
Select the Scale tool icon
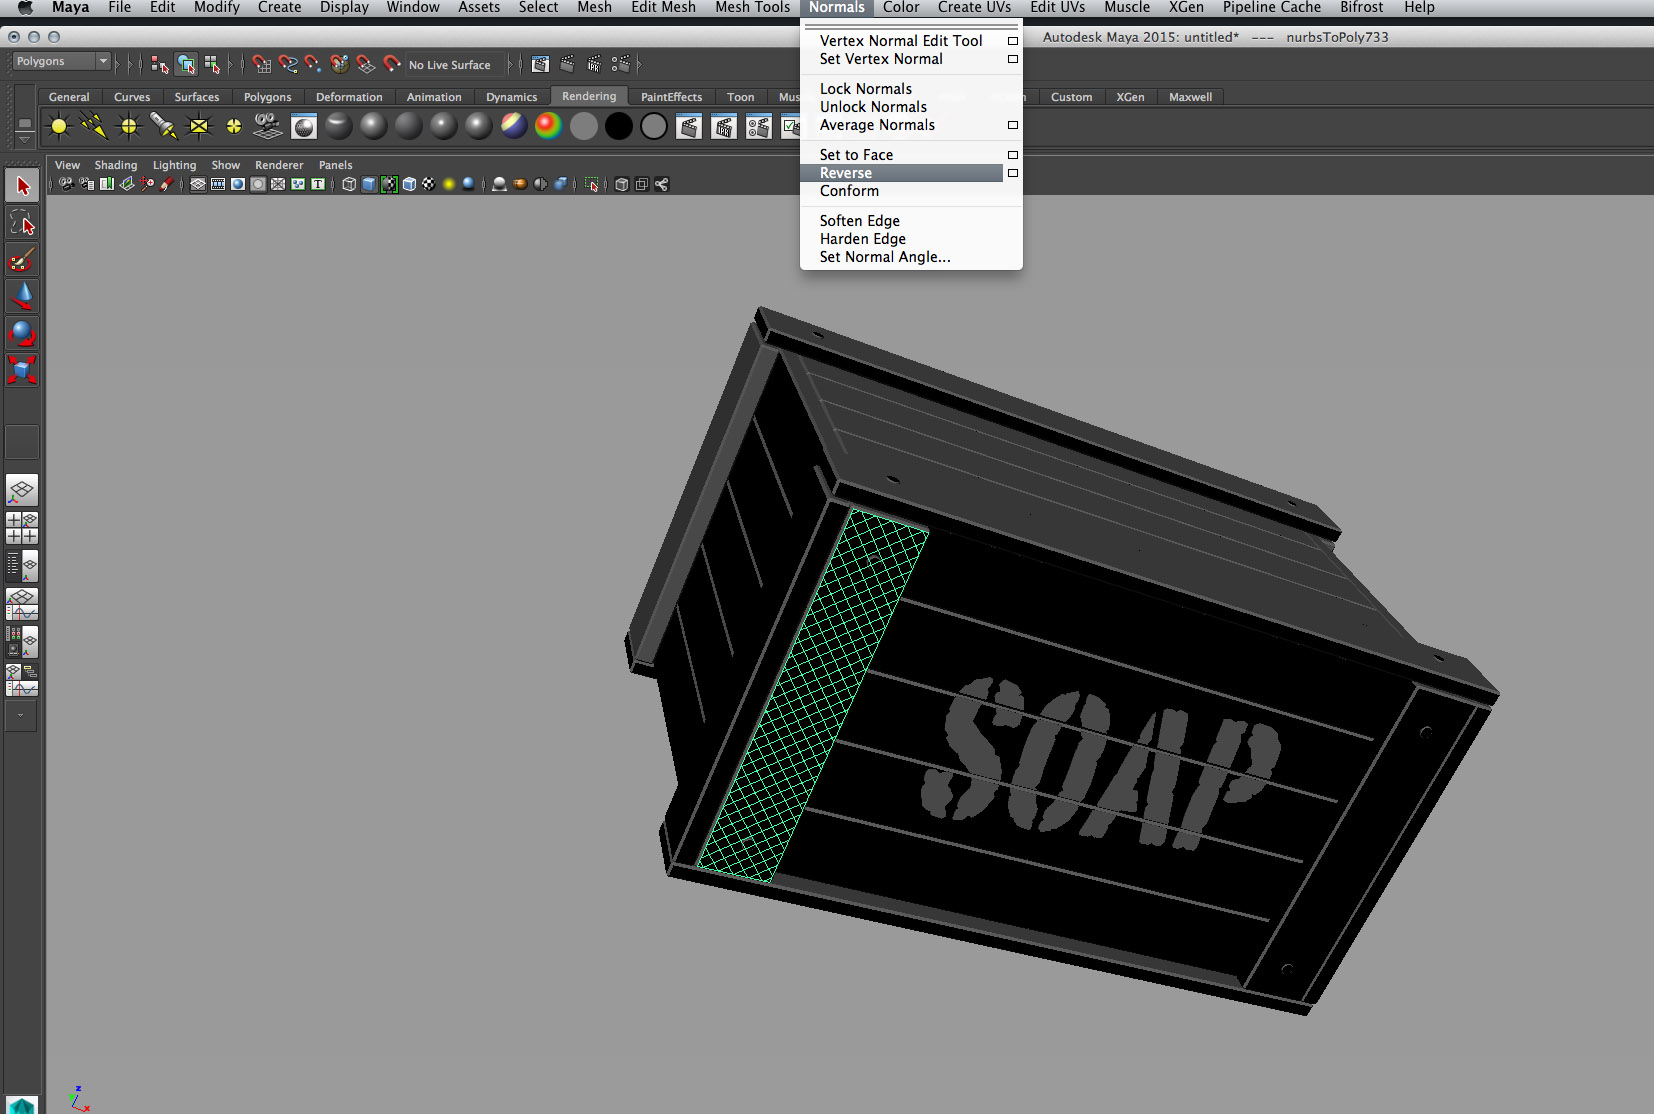pos(22,370)
